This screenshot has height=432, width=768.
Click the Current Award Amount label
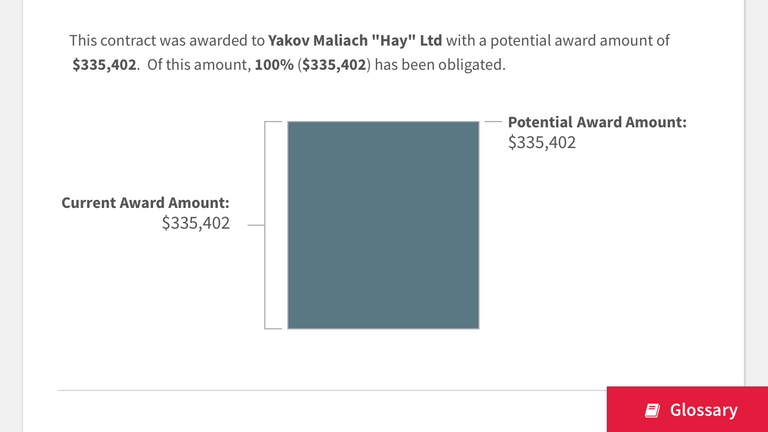point(146,202)
